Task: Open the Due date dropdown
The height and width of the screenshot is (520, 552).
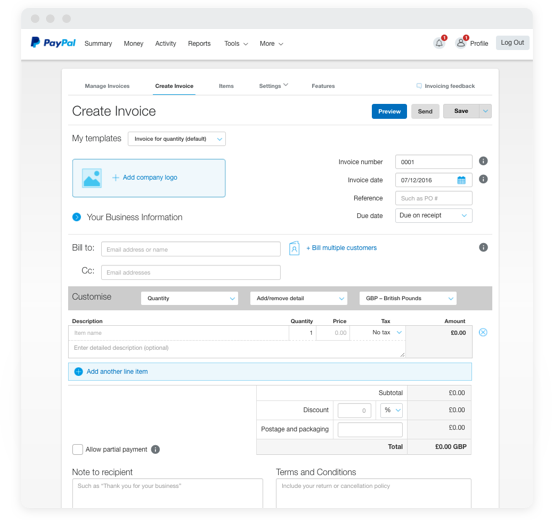Action: (x=434, y=215)
